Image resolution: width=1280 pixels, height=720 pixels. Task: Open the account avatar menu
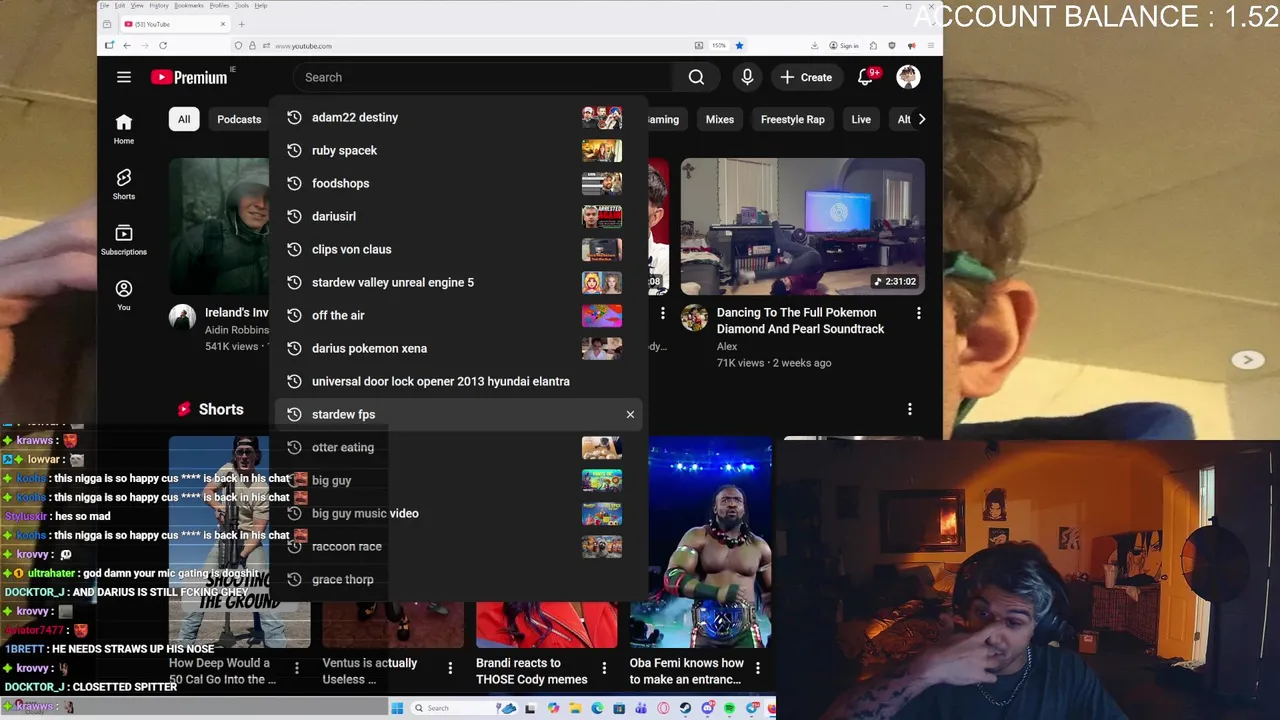pyautogui.click(x=908, y=77)
